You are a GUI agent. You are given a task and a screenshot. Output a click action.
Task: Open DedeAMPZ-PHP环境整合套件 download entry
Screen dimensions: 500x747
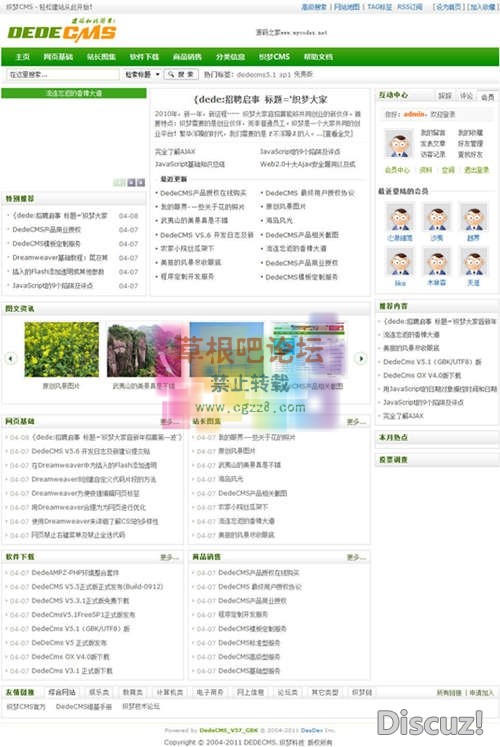point(75,573)
